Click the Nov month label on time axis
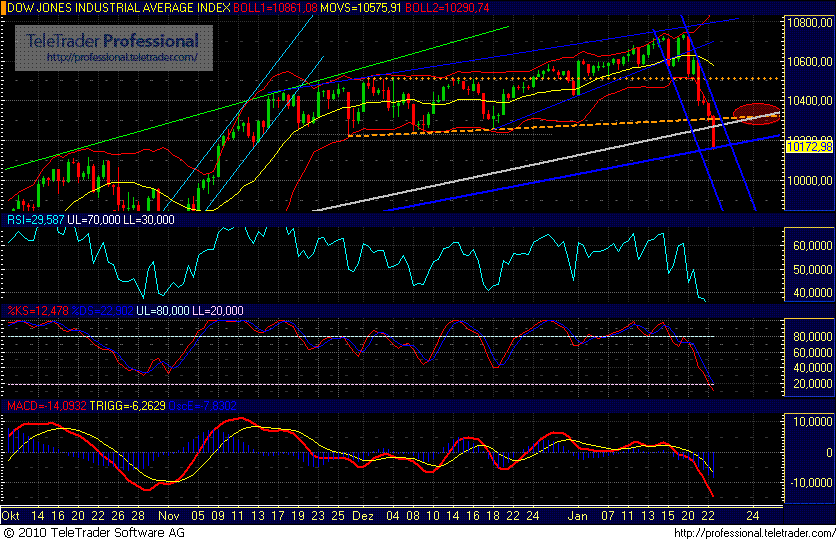 (168, 516)
